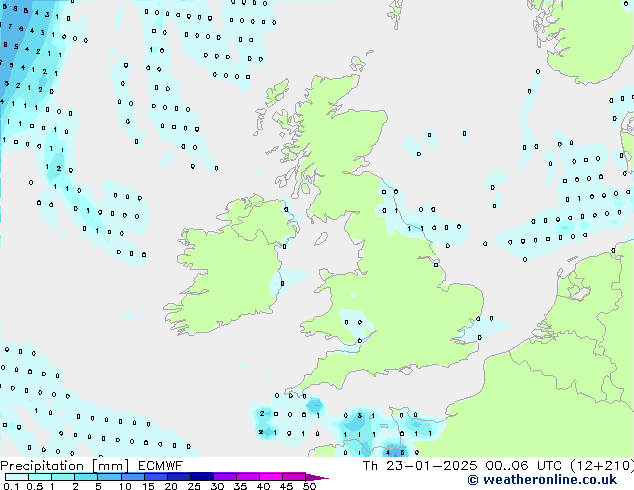Click the 25 to 30 mm legend swatch
Viewport: 634px width, 490px height.
point(202,477)
